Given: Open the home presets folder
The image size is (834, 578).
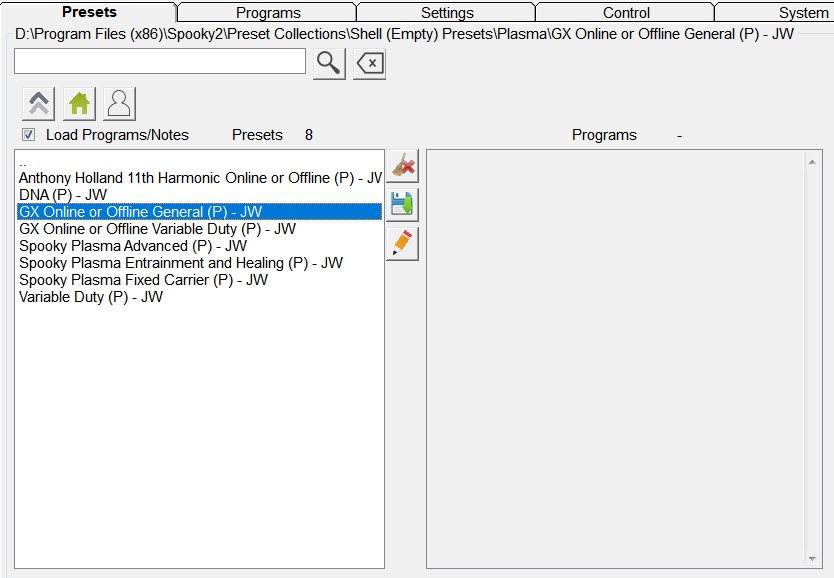Looking at the screenshot, I should [79, 104].
